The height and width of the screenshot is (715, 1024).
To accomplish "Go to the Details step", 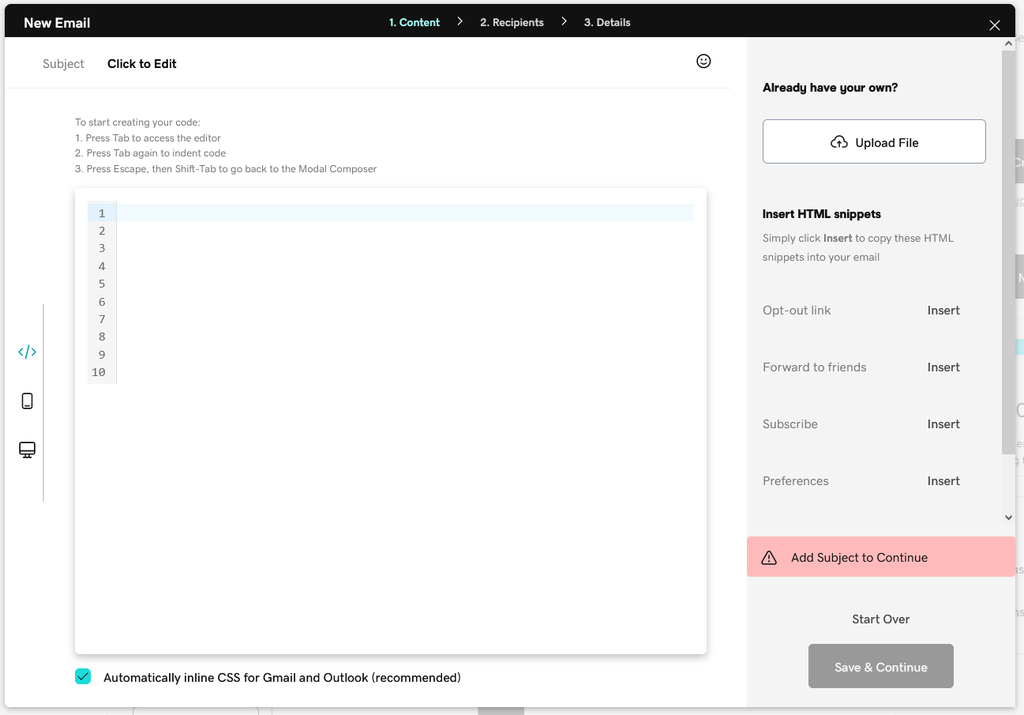I will 607,22.
